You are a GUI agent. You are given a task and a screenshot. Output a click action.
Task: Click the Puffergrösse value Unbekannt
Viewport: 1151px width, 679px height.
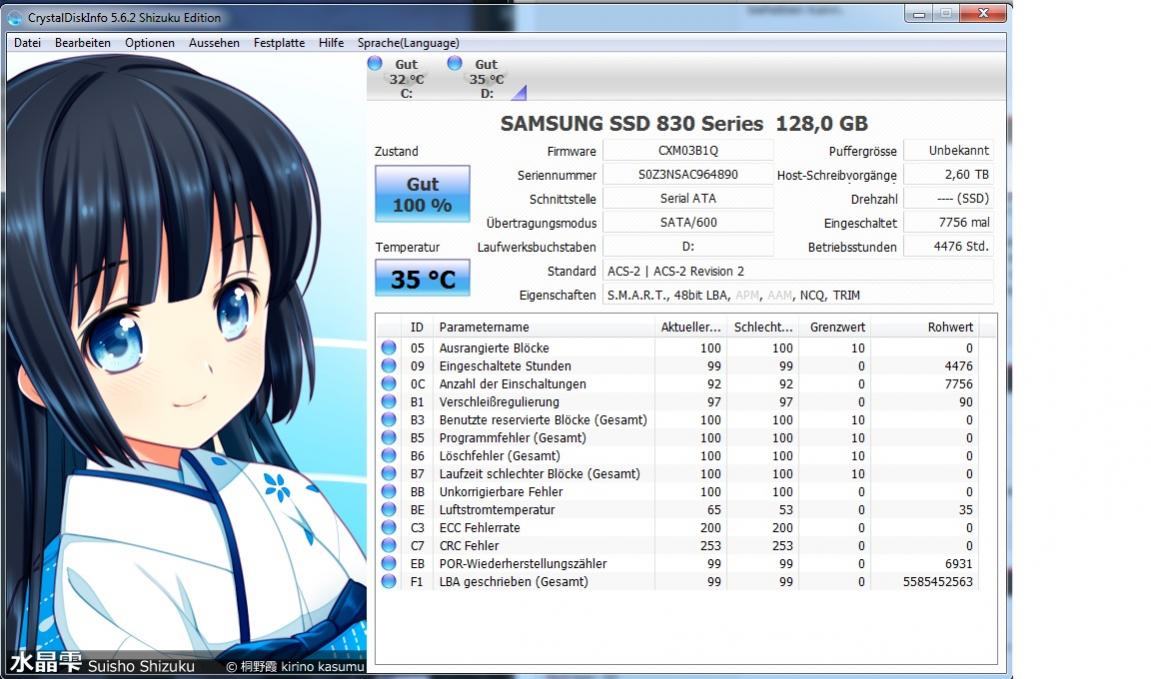pos(948,150)
